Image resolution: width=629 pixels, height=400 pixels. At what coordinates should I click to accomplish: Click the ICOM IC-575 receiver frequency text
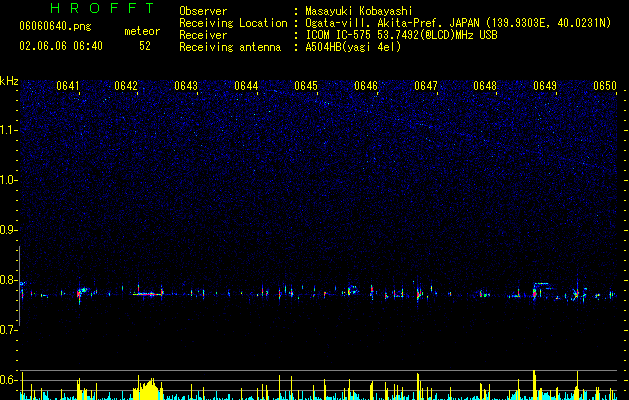click(401, 35)
